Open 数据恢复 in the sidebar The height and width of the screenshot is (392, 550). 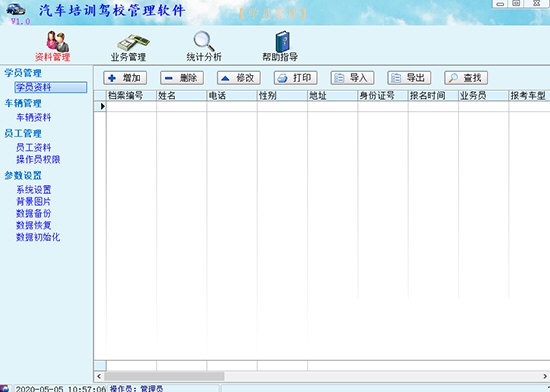click(34, 225)
